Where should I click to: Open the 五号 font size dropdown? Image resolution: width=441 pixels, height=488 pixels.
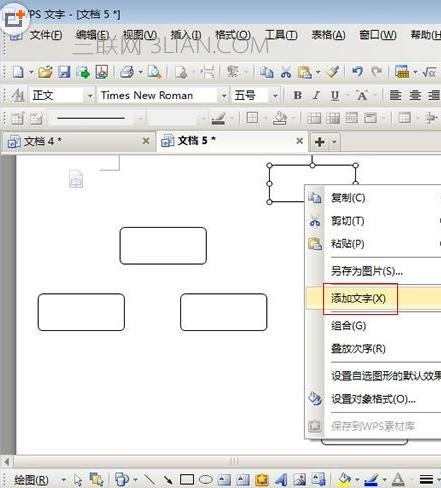pyautogui.click(x=275, y=96)
